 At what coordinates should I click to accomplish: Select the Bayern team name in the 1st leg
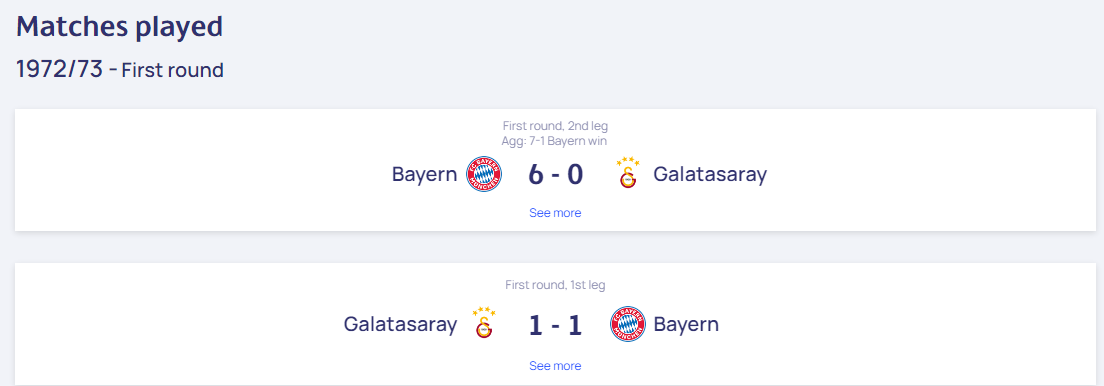686,324
